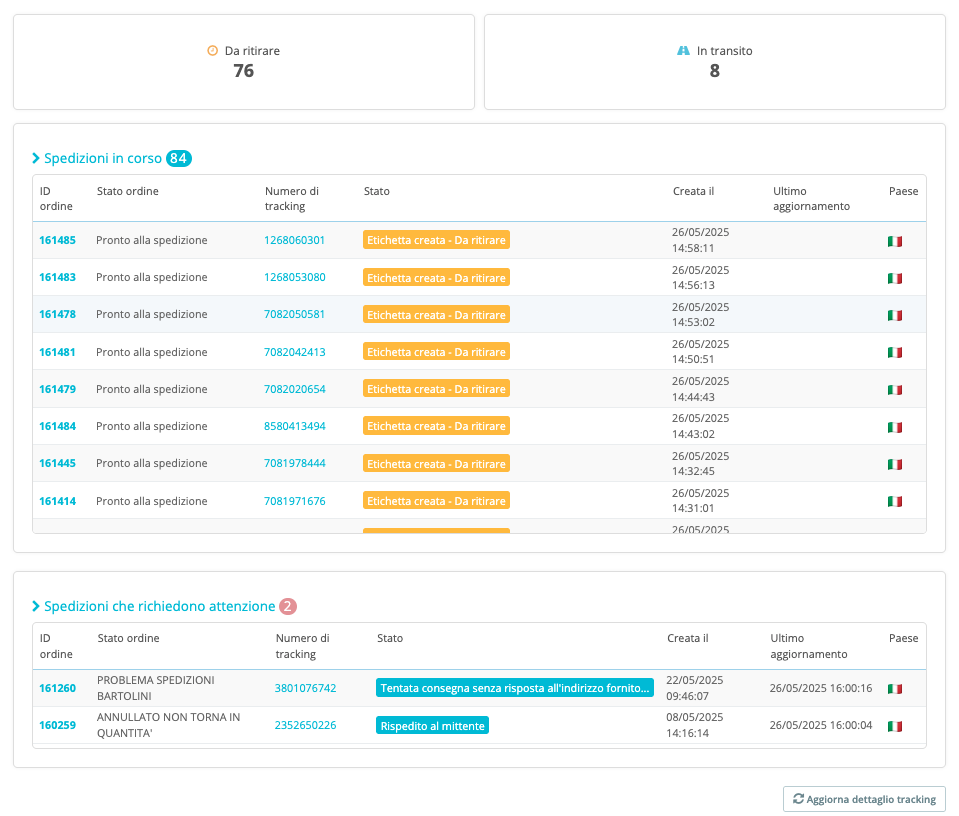Open order 161481
The width and height of the screenshot is (959, 816).
point(57,352)
